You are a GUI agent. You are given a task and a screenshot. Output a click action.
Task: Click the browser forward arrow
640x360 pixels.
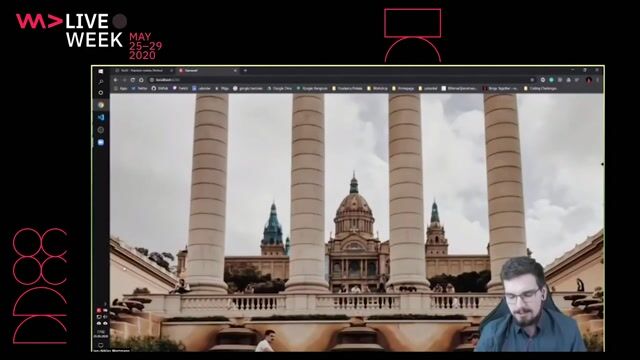click(x=124, y=80)
